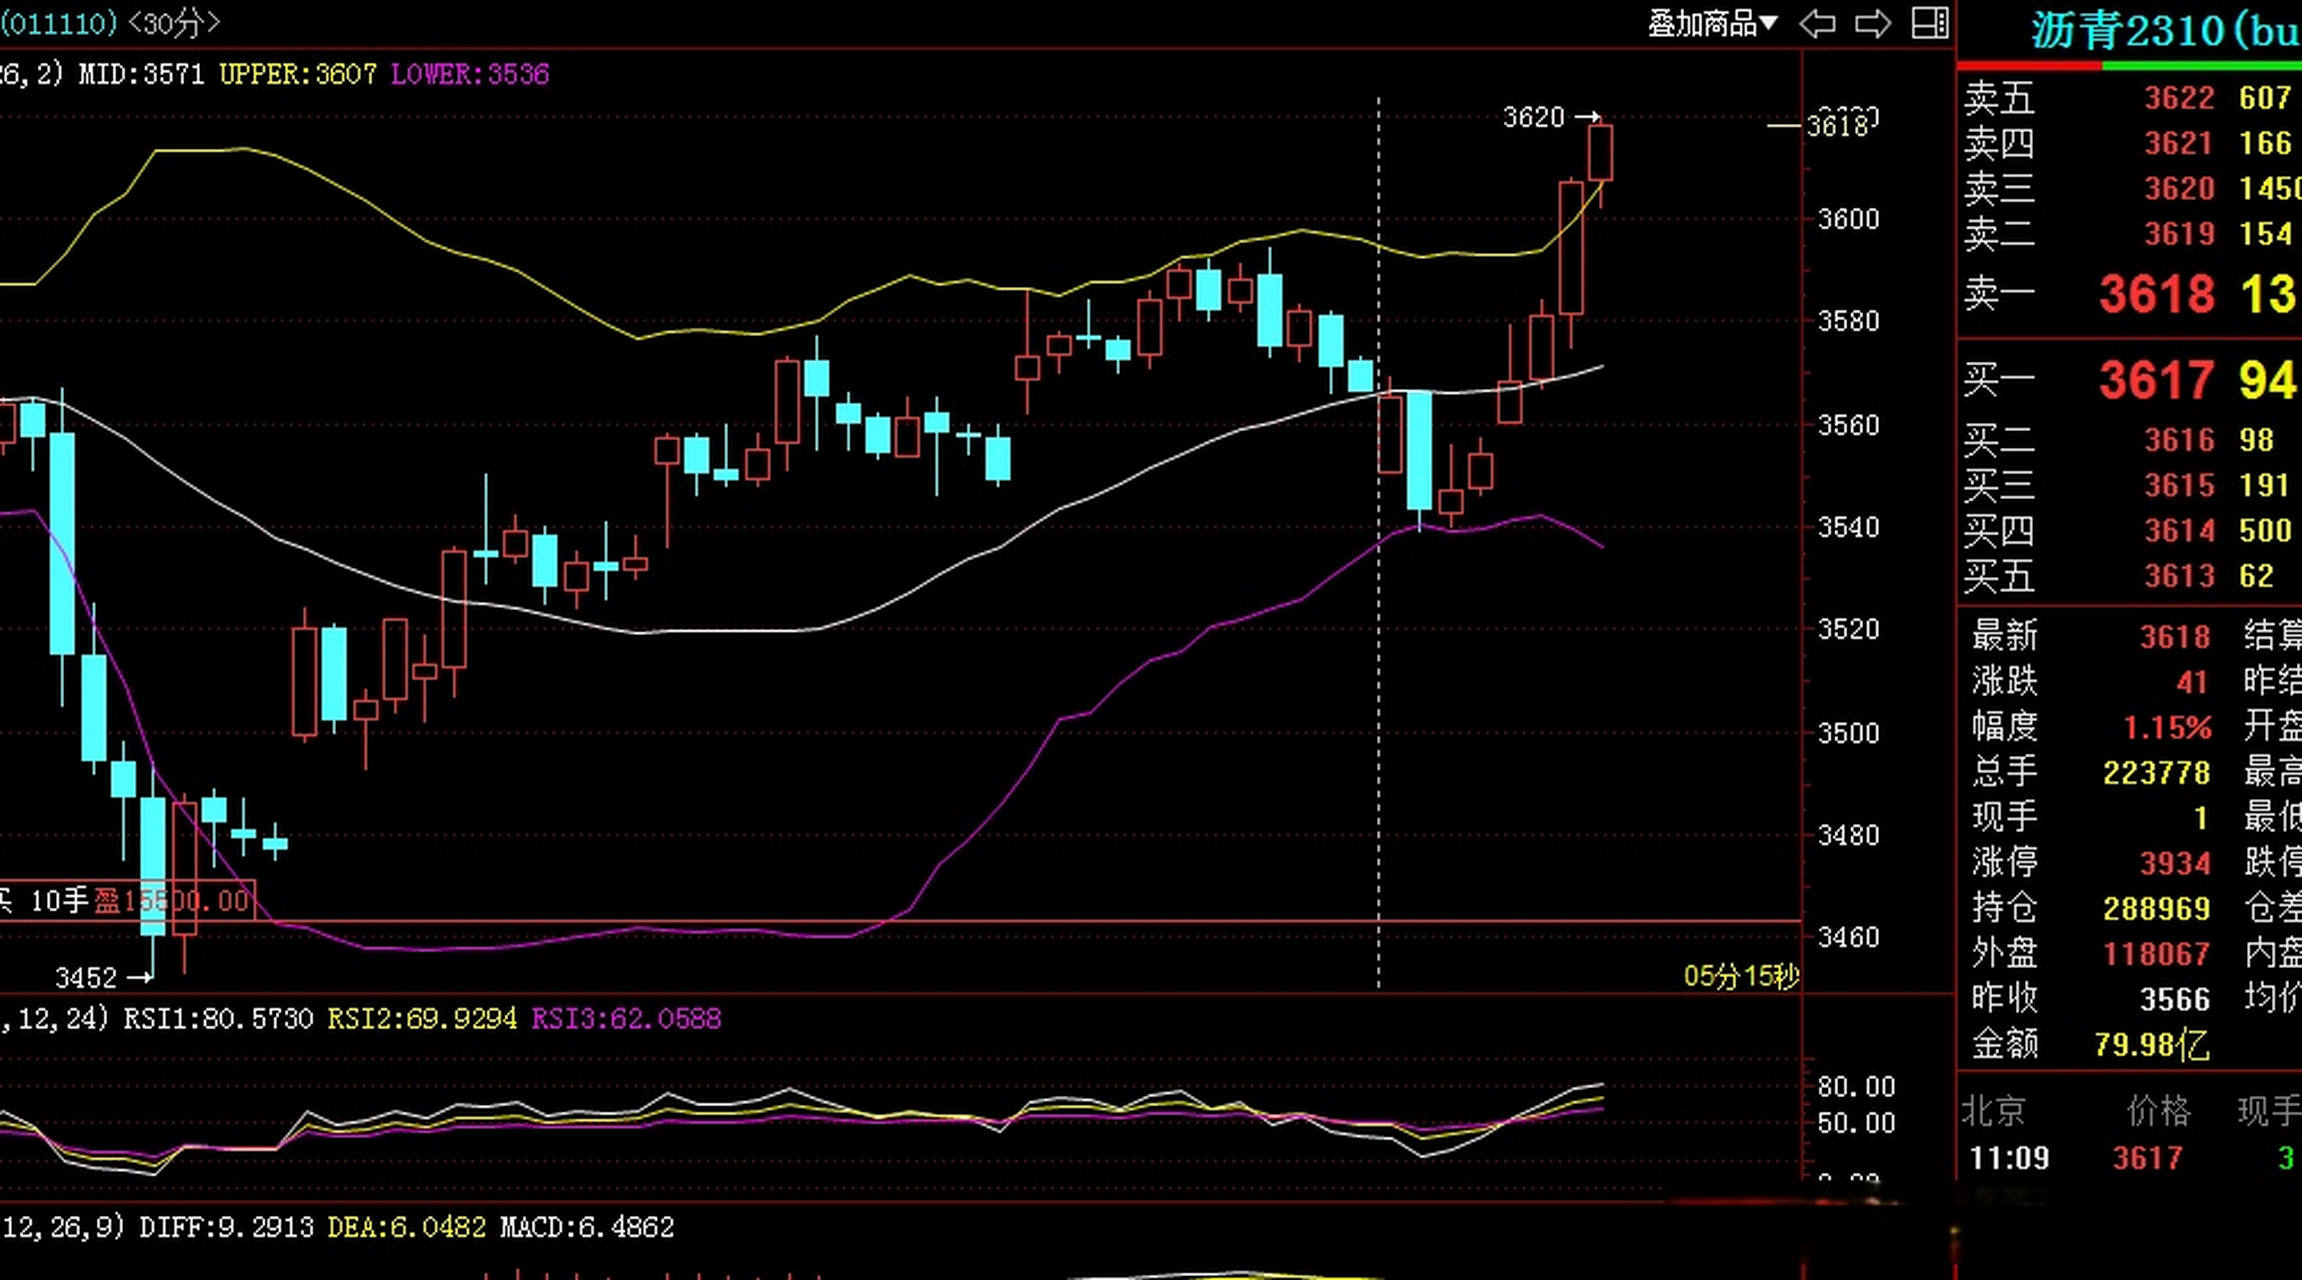The height and width of the screenshot is (1280, 2302).
Task: Click the 30分 period label
Action: (174, 23)
